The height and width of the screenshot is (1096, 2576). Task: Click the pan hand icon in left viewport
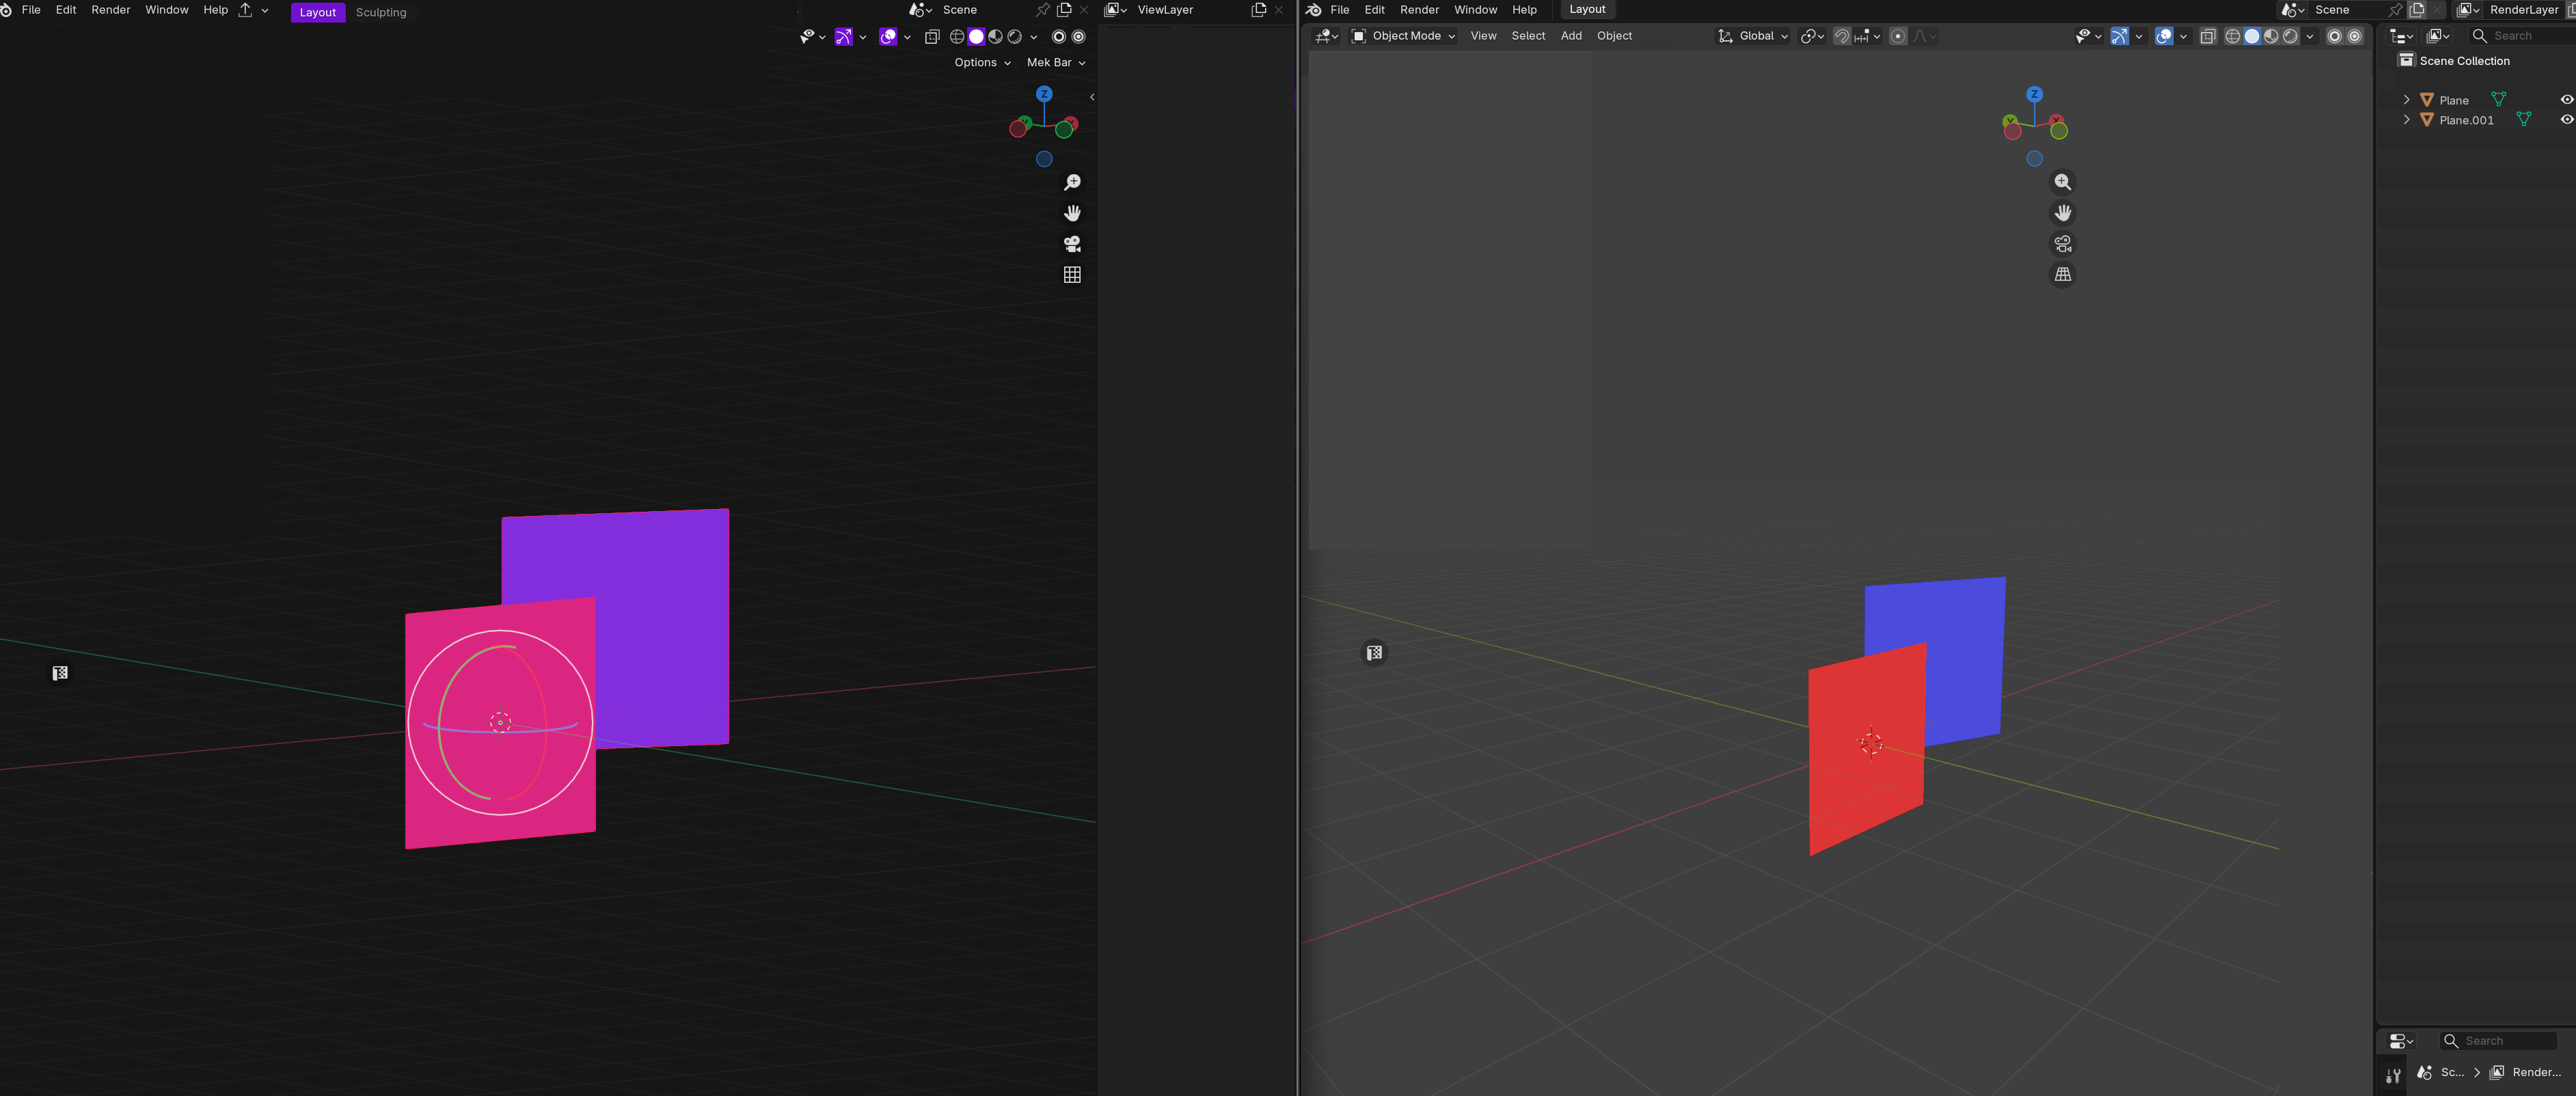tap(1072, 213)
